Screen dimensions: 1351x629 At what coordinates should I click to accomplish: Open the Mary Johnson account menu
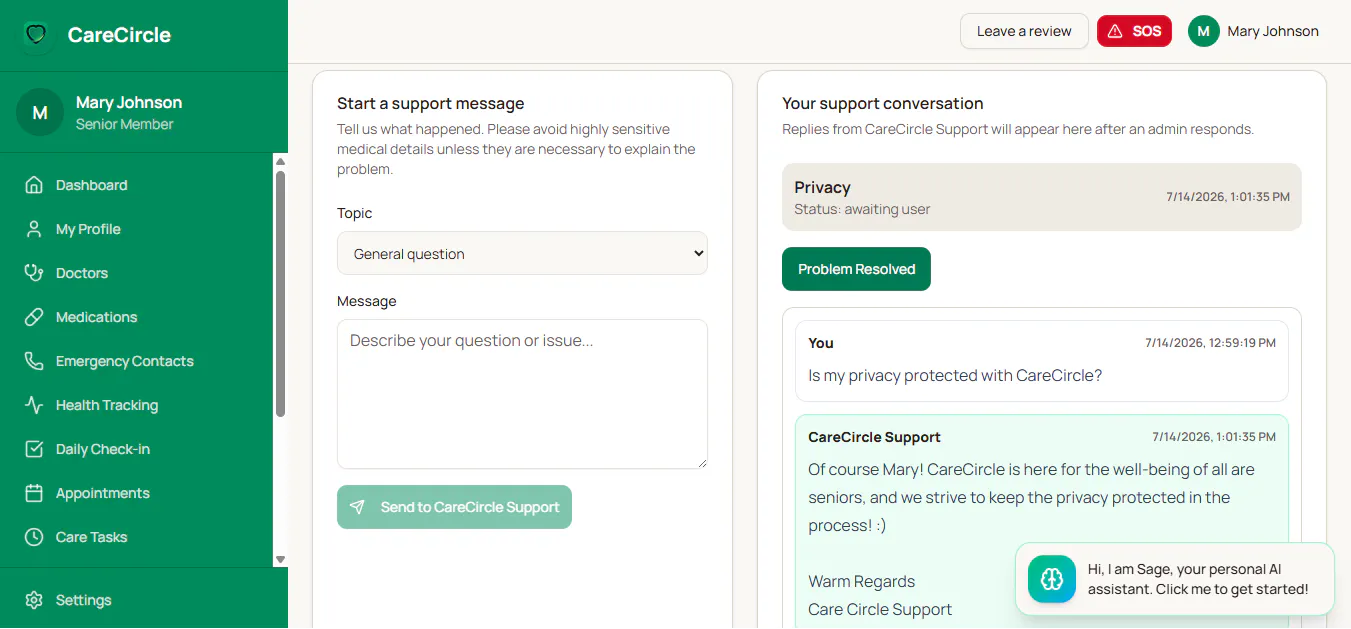tap(1254, 31)
